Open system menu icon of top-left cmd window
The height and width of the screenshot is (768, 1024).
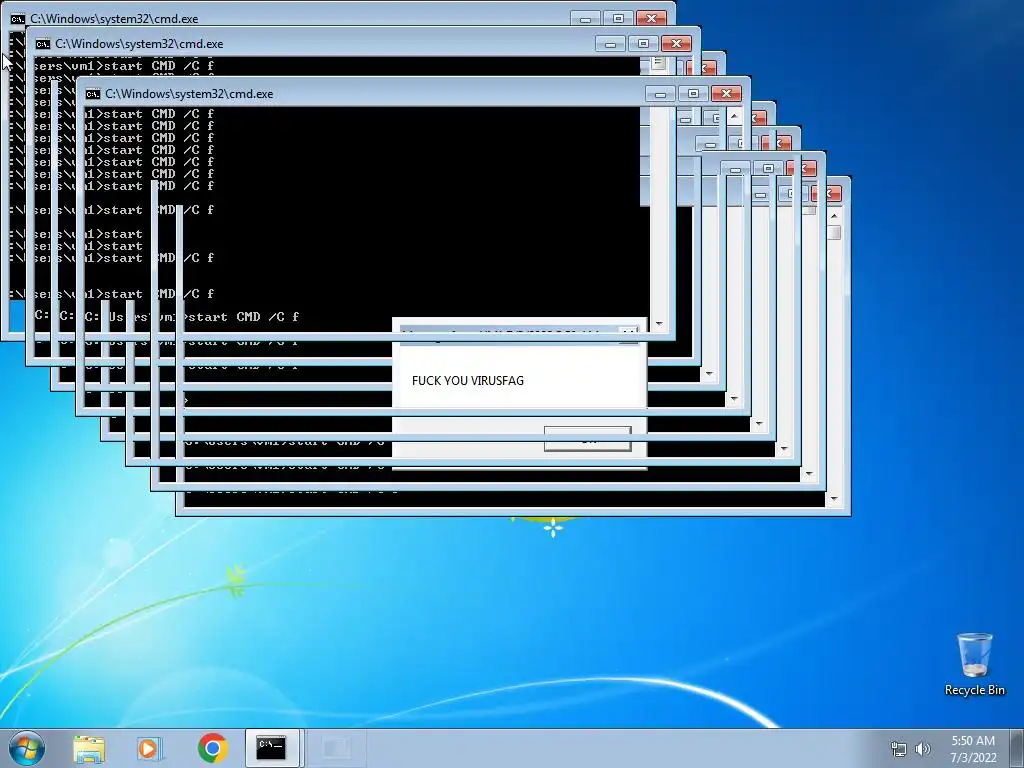18,19
